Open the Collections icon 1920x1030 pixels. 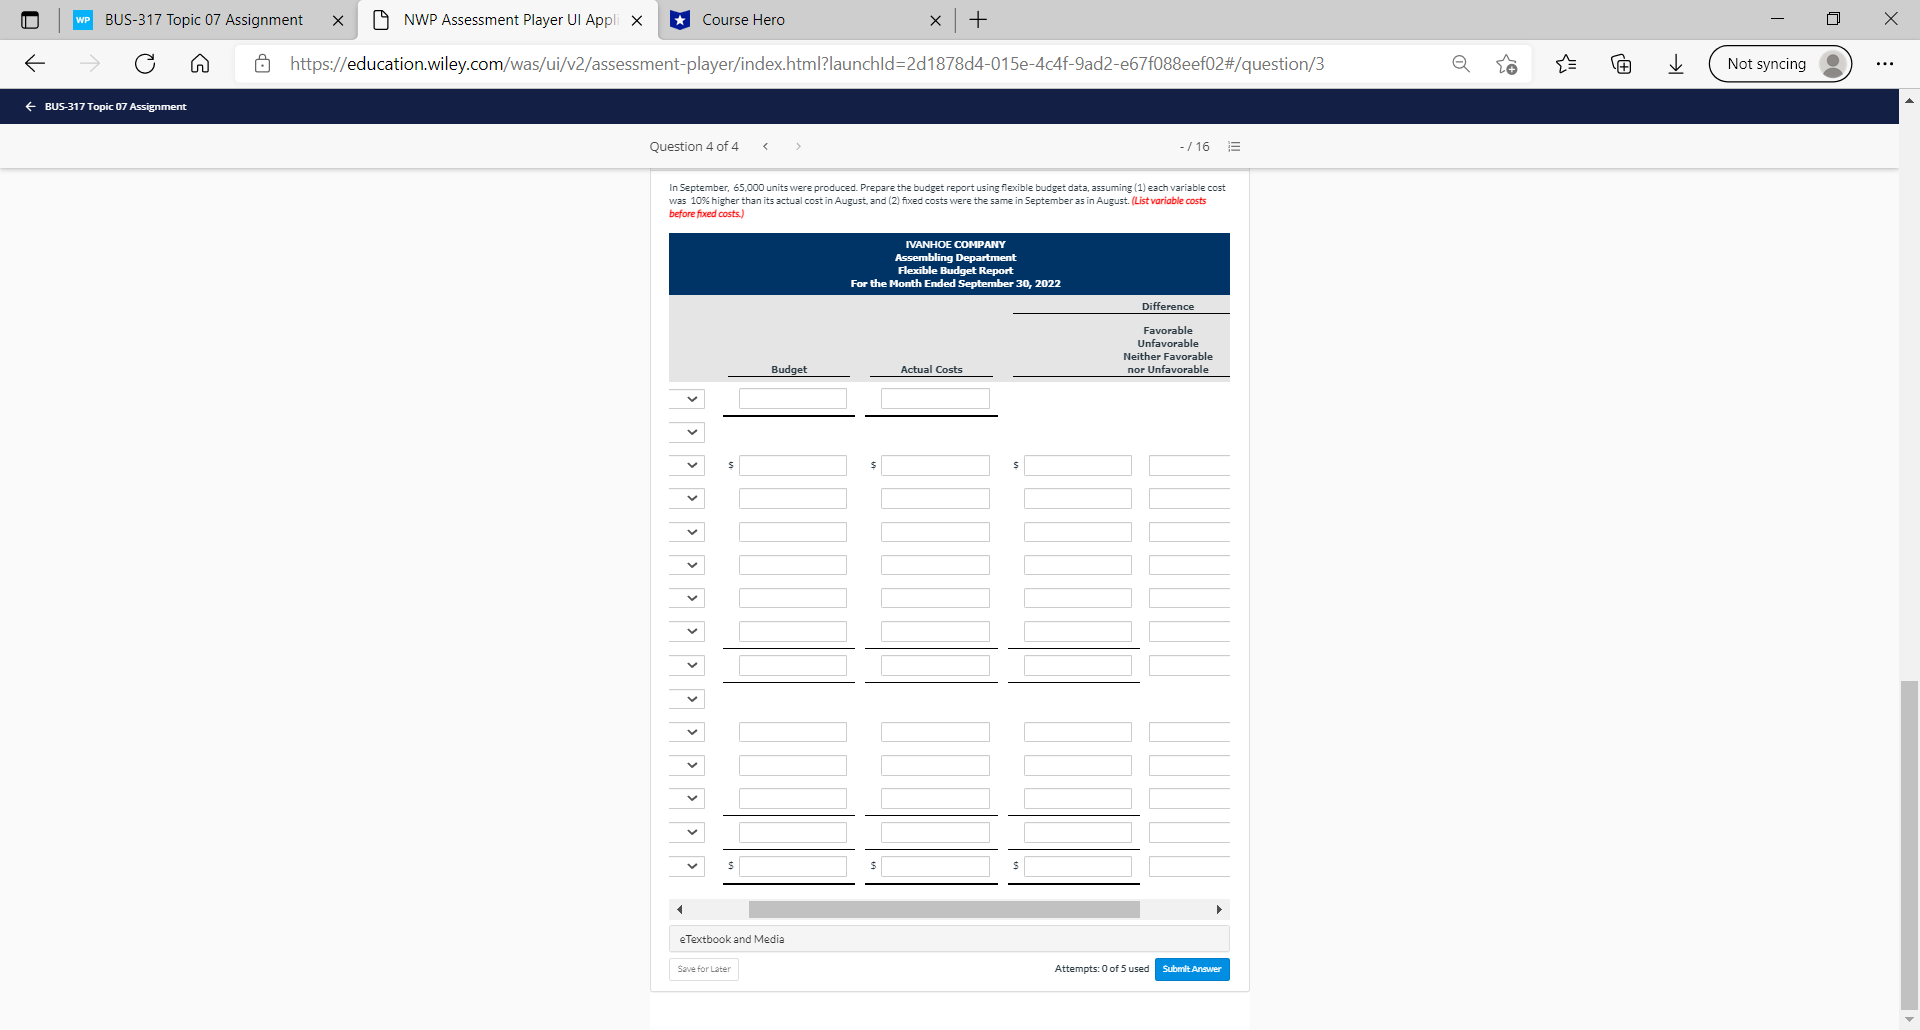[1621, 63]
